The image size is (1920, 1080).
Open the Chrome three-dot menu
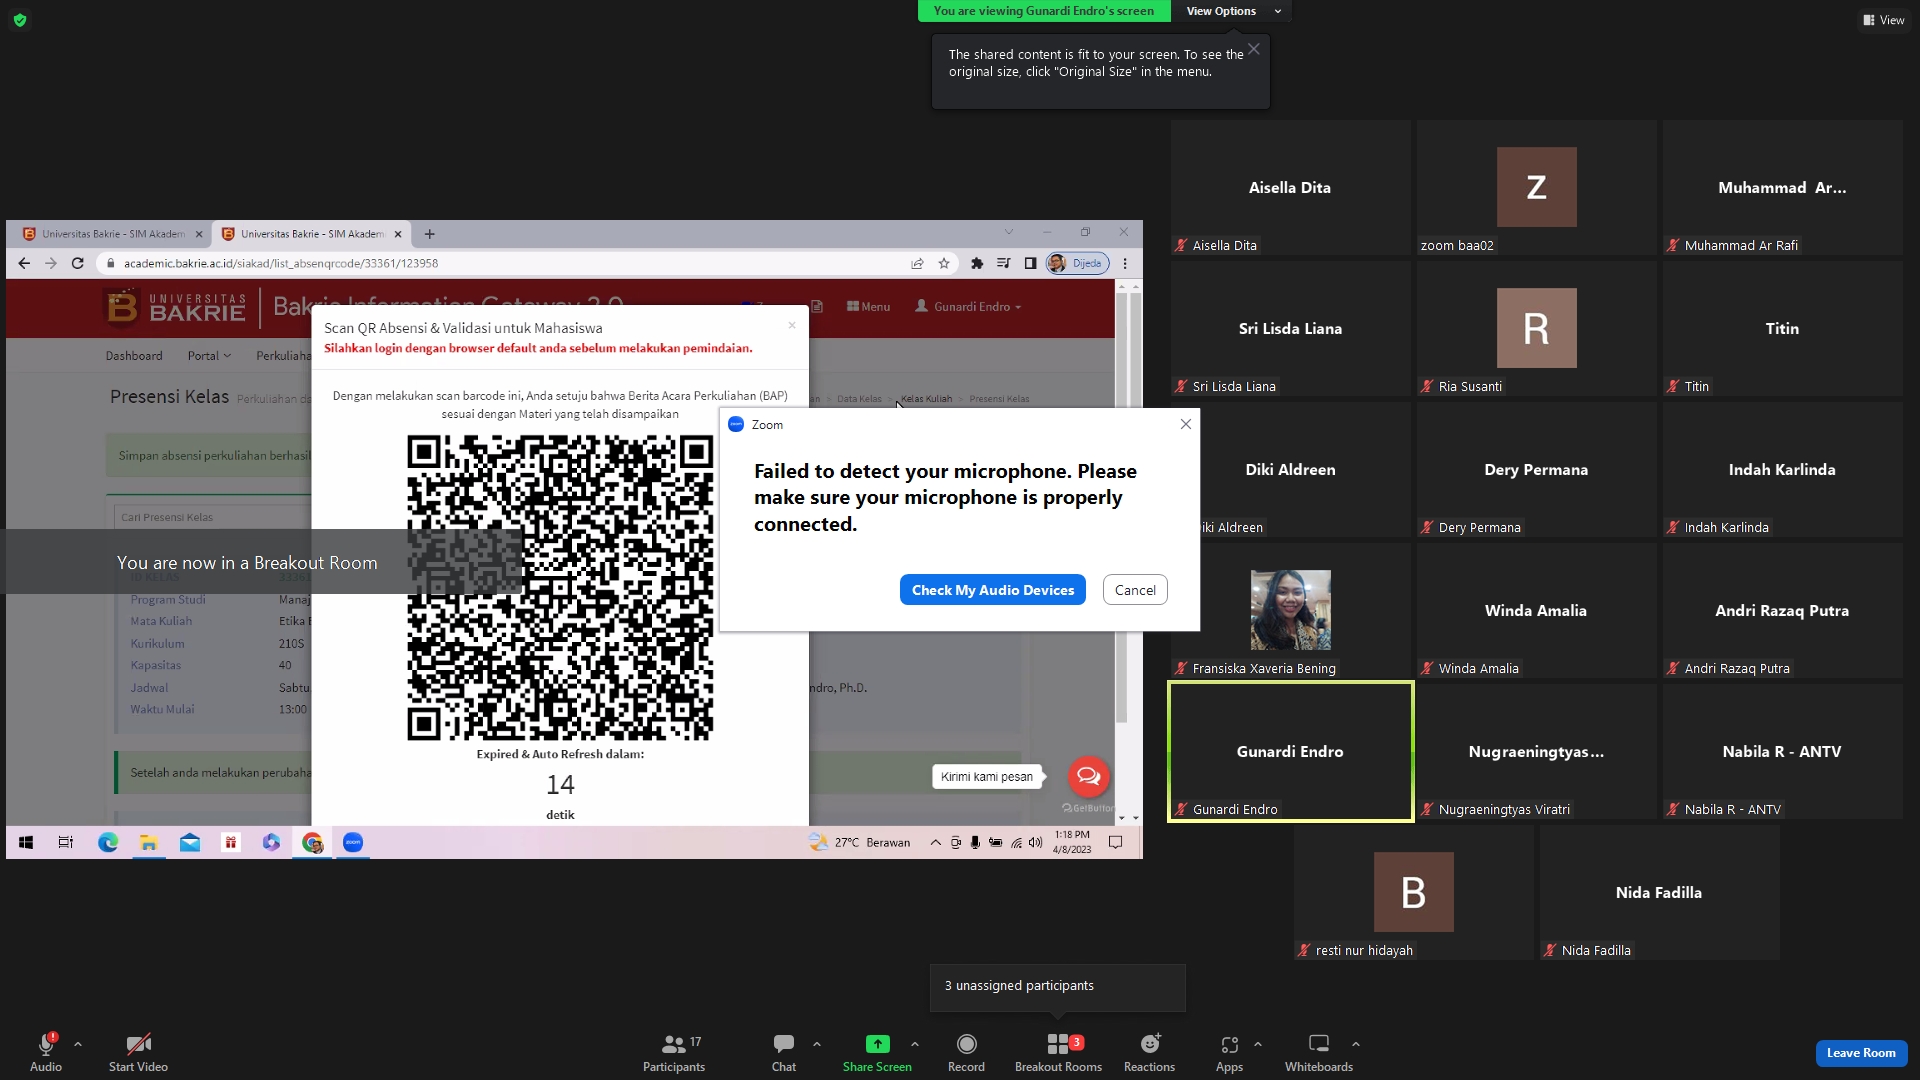click(x=1125, y=263)
